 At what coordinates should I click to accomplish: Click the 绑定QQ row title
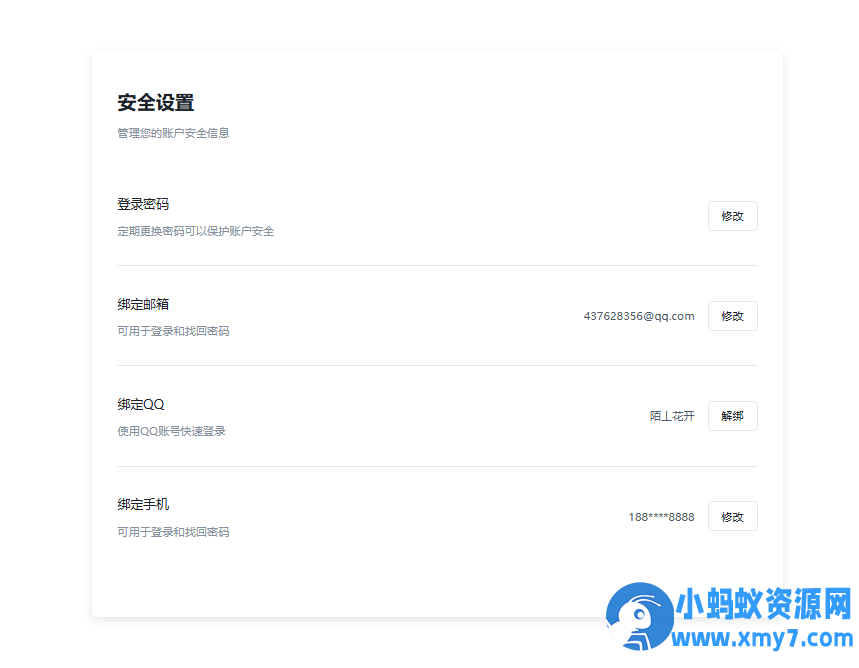pyautogui.click(x=140, y=404)
